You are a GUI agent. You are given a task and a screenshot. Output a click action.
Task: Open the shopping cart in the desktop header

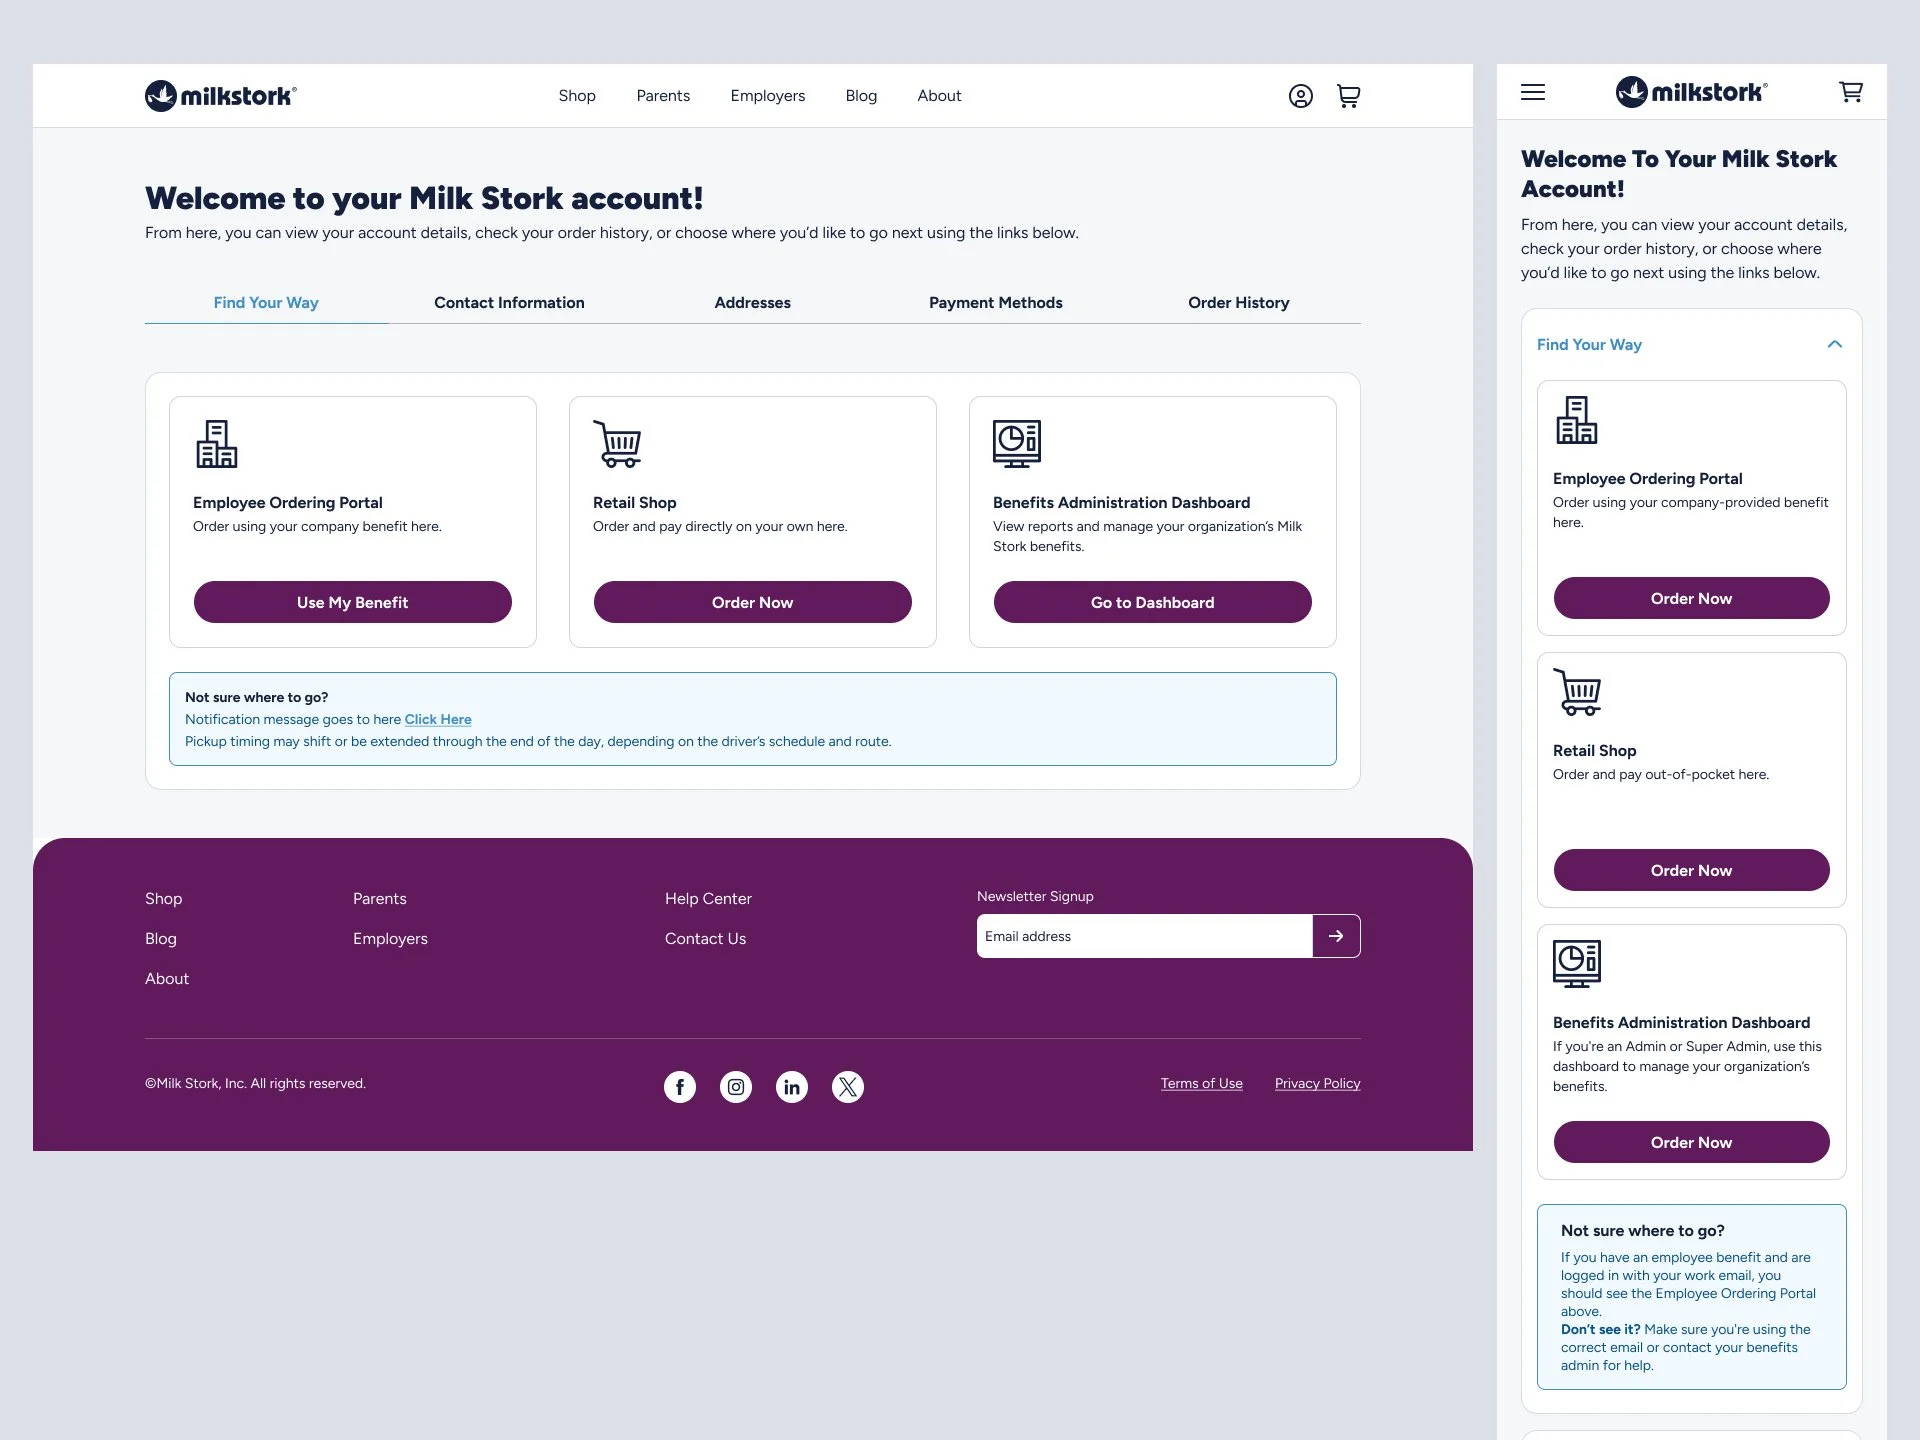coord(1348,96)
